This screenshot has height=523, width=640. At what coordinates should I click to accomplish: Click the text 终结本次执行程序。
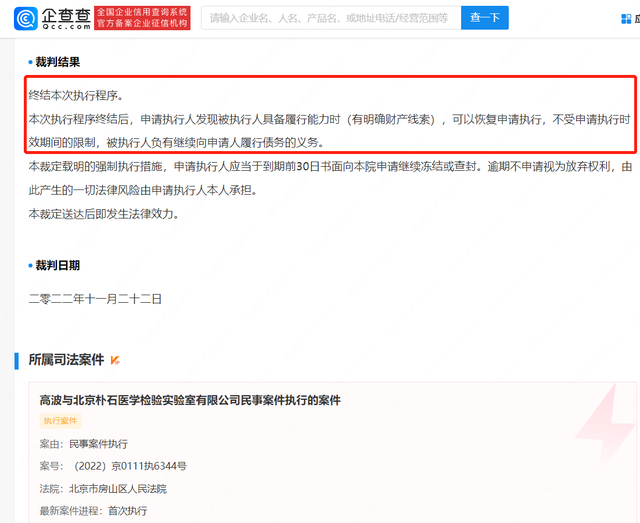coord(76,96)
